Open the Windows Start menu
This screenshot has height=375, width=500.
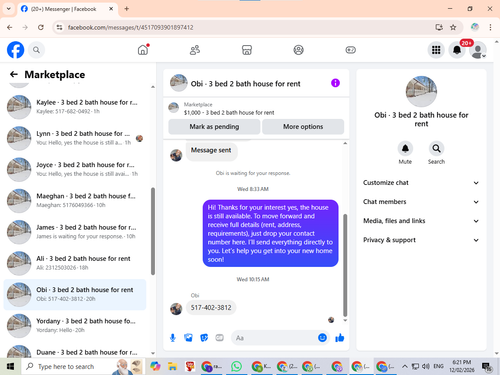(x=10, y=366)
